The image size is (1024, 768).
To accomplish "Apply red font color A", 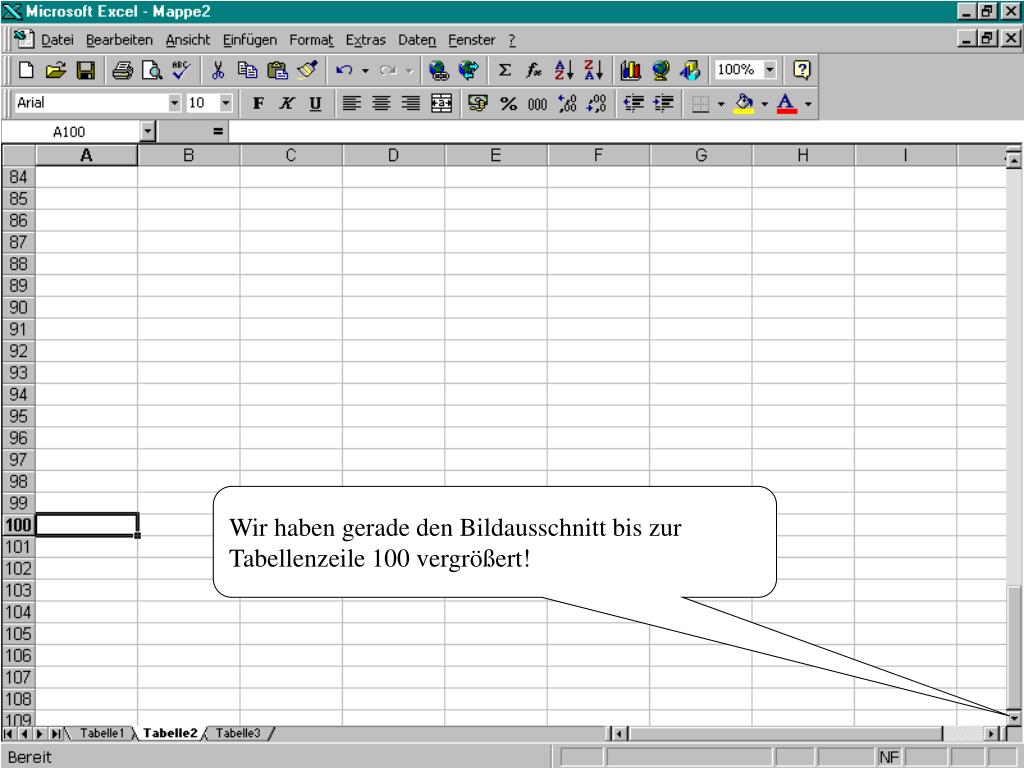I will pyautogui.click(x=787, y=103).
